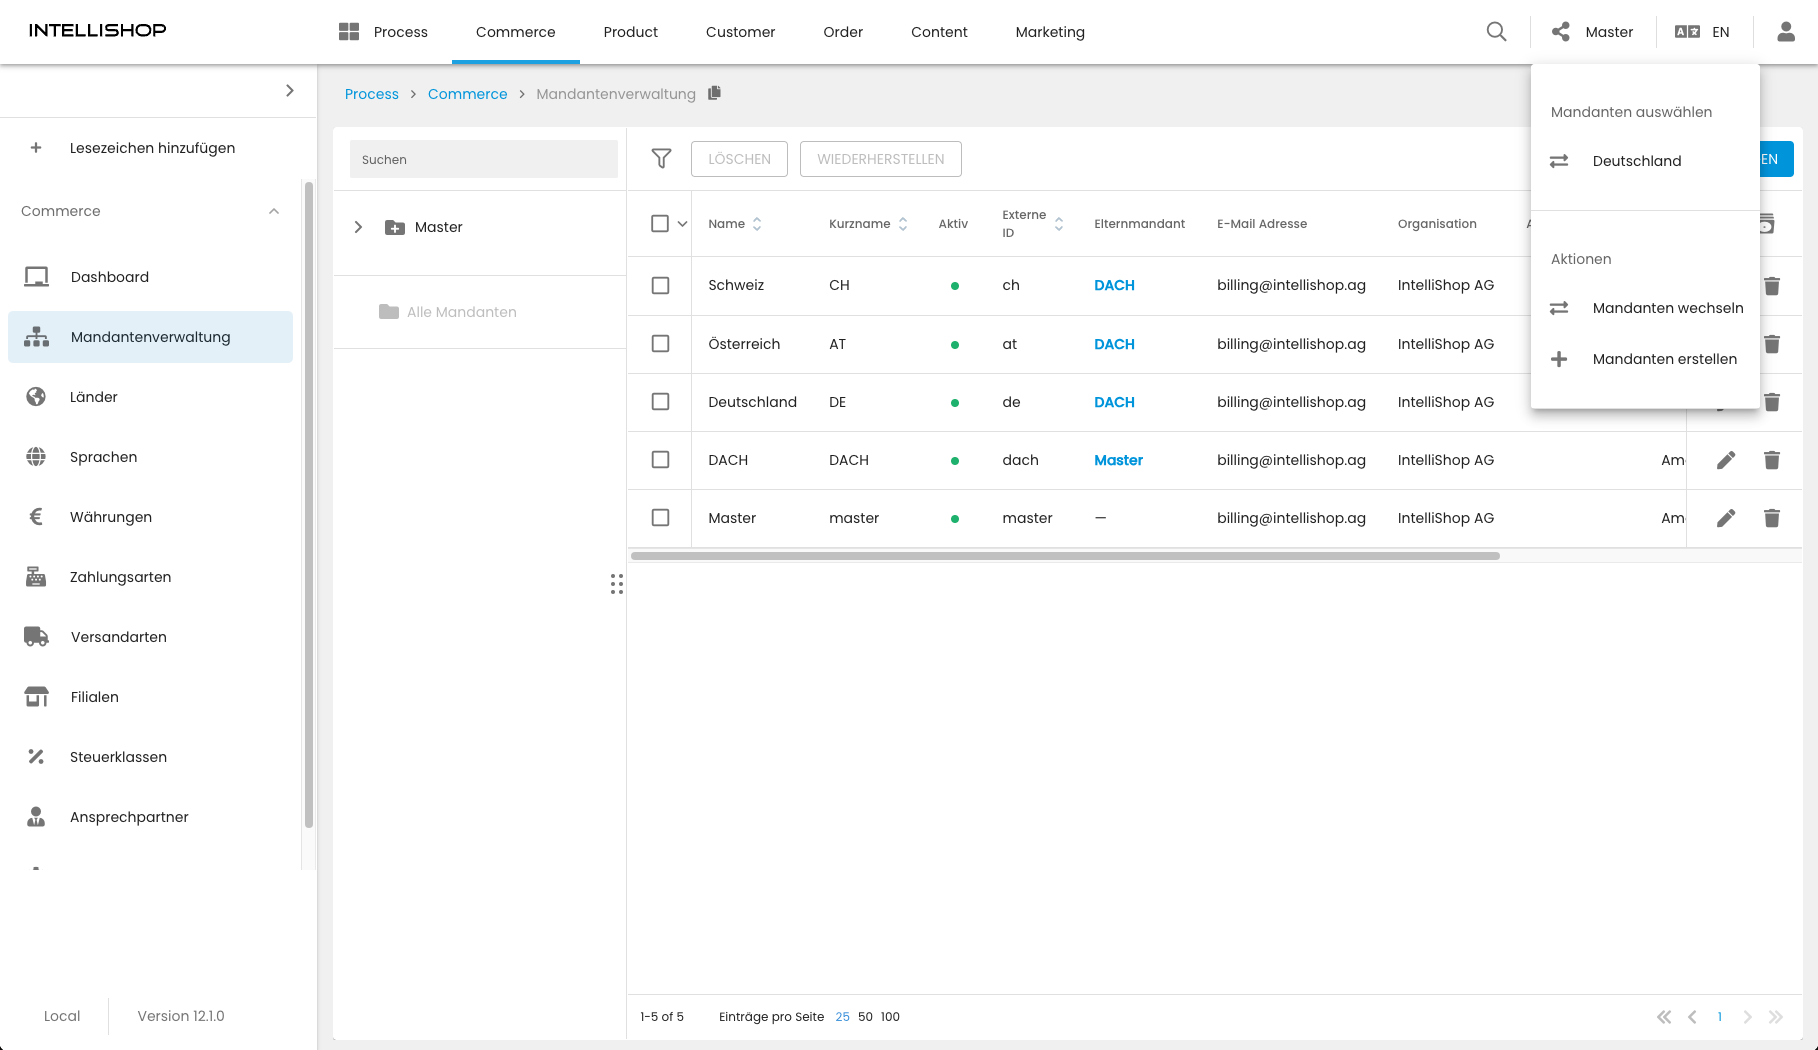This screenshot has height=1050, width=1818.
Task: Check the Schweiz row checkbox
Action: pos(660,286)
